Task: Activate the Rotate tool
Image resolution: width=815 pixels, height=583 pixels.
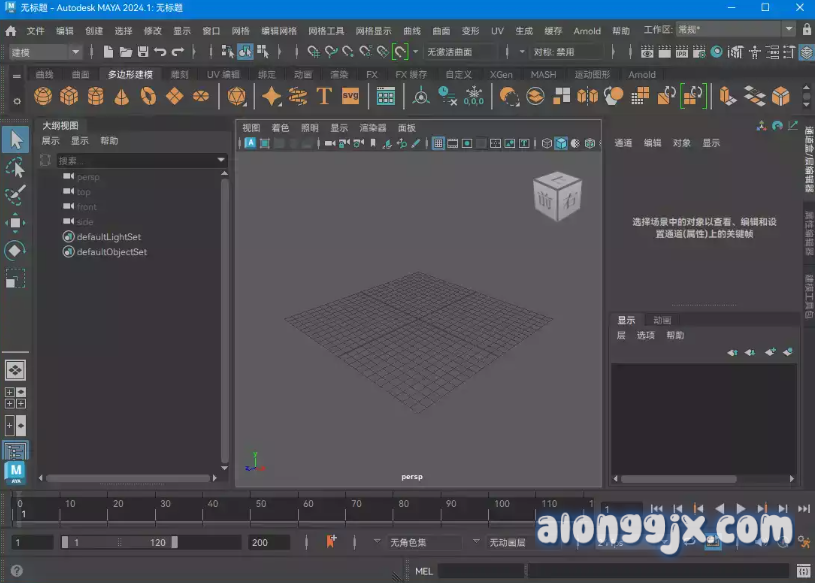Action: 15,250
